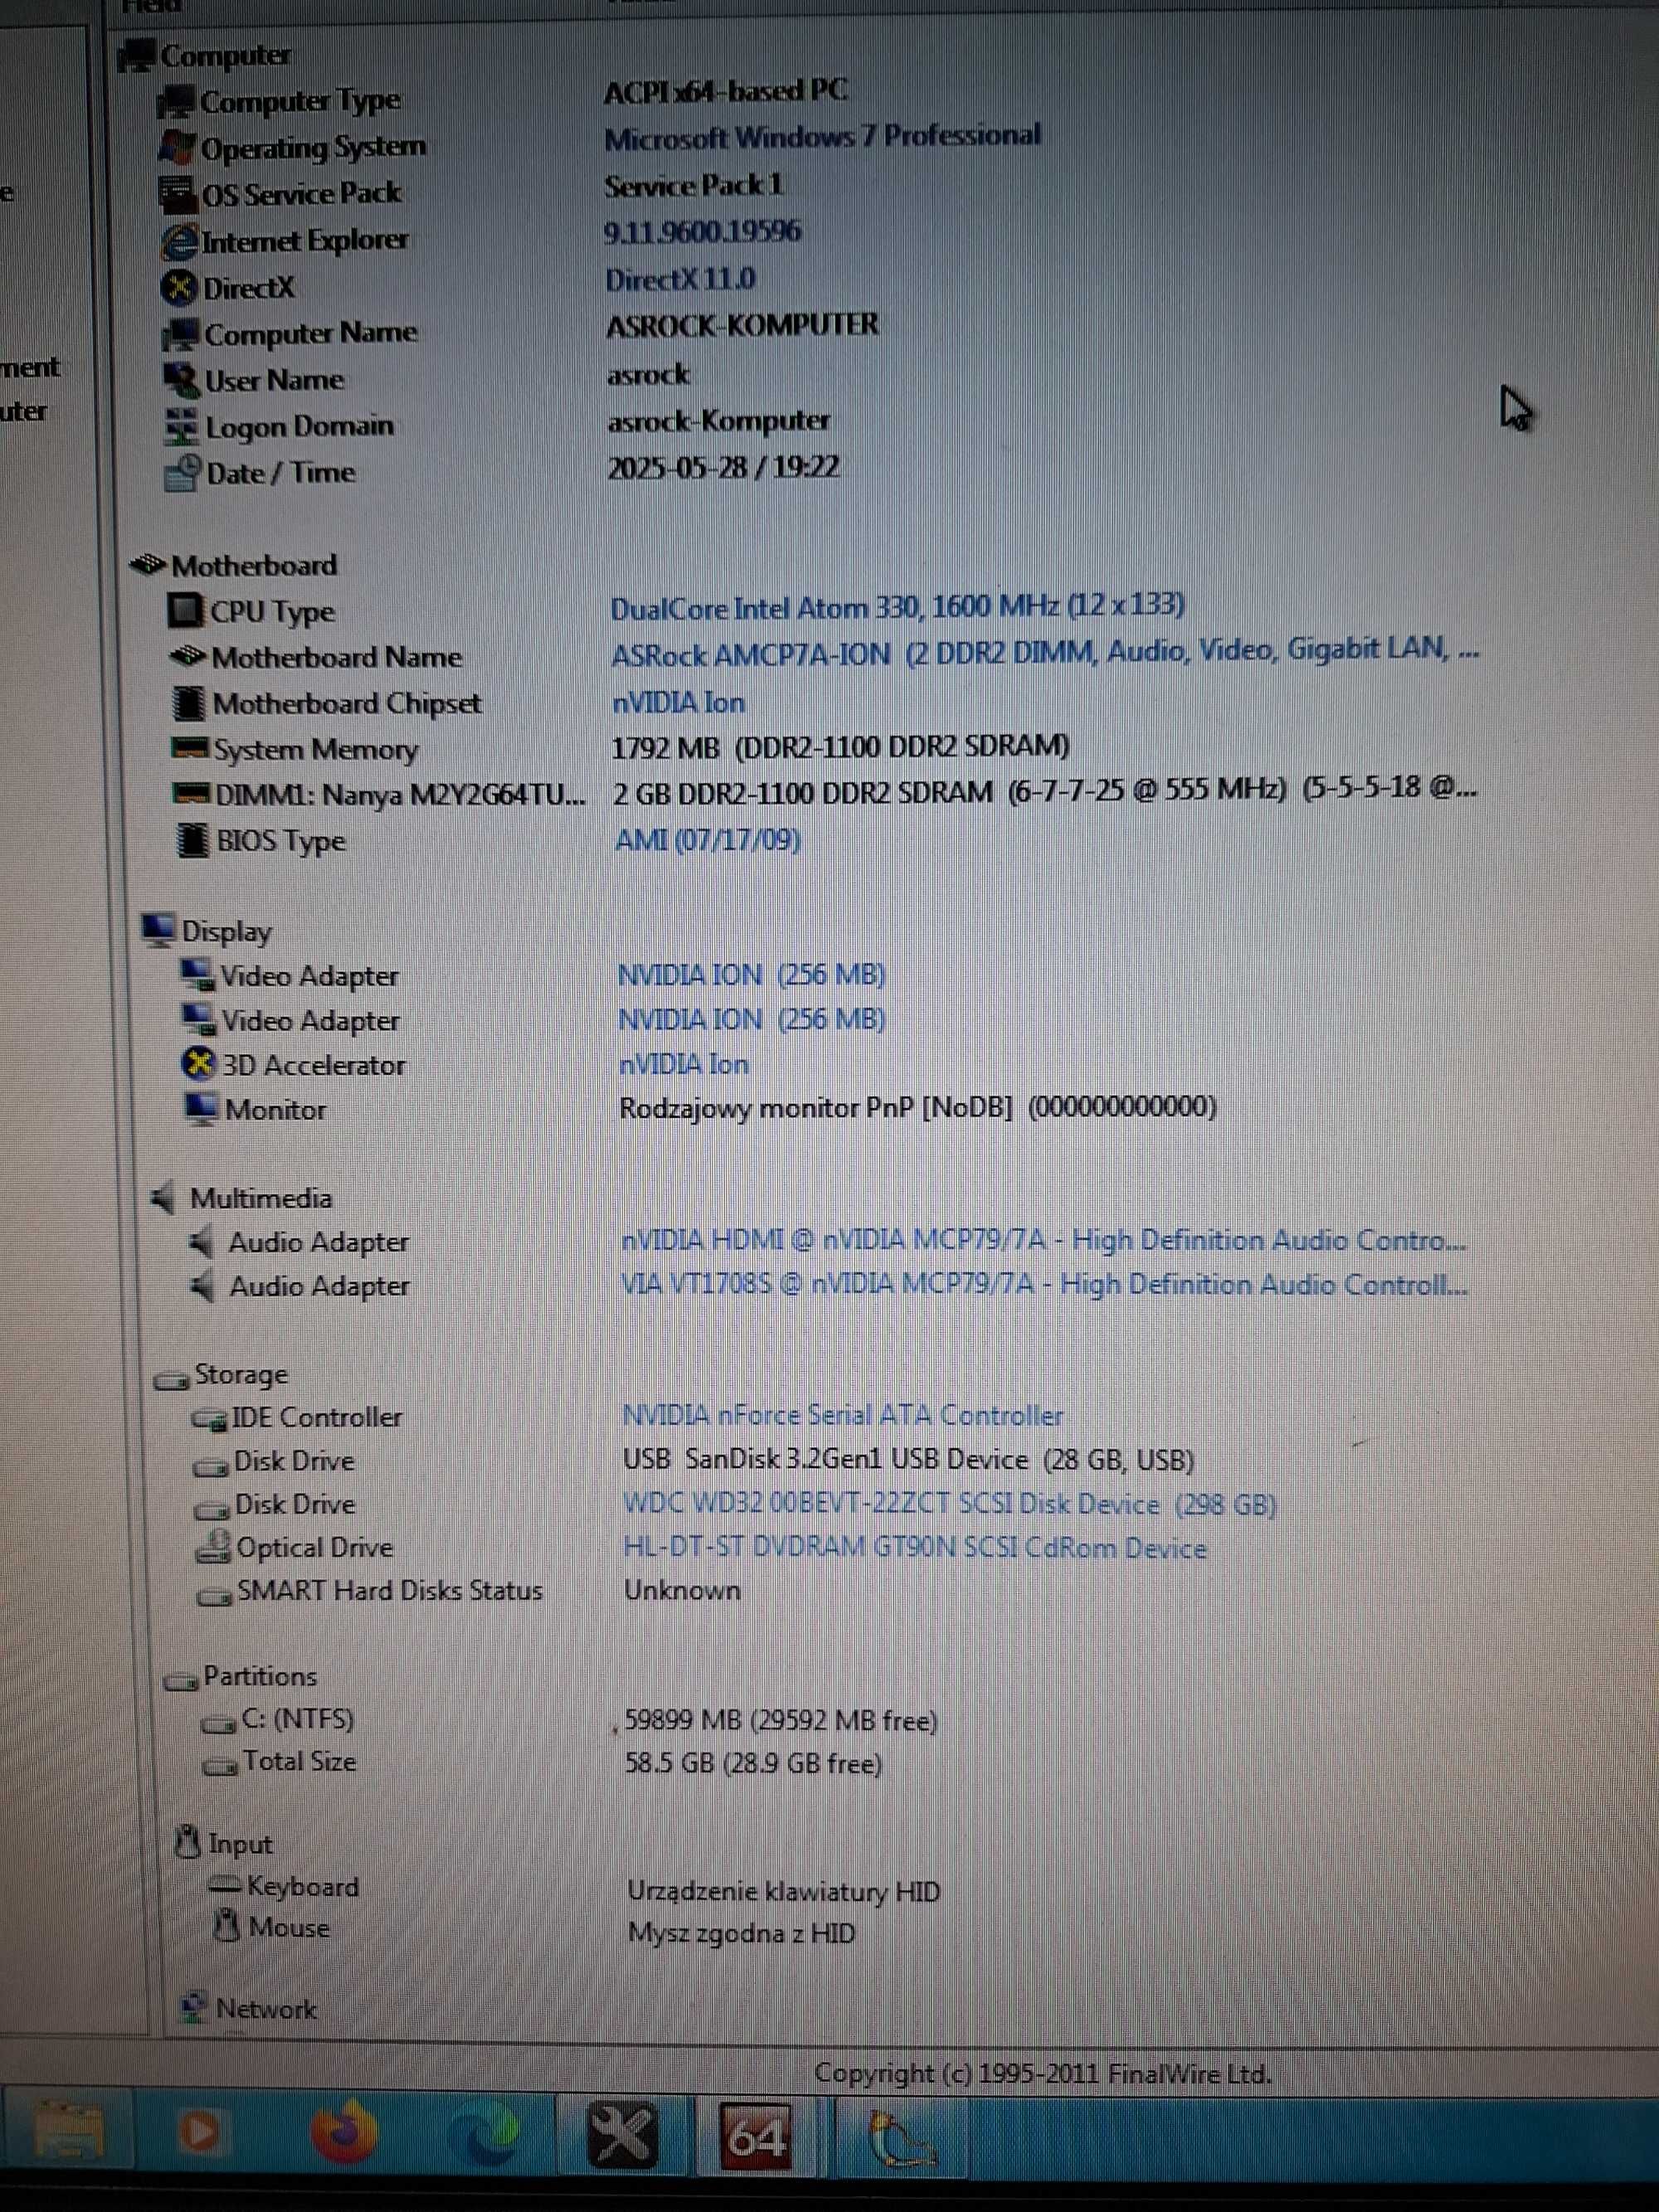Open Microsoft Edge from the taskbar
The height and width of the screenshot is (2212, 1659).
[x=482, y=2134]
